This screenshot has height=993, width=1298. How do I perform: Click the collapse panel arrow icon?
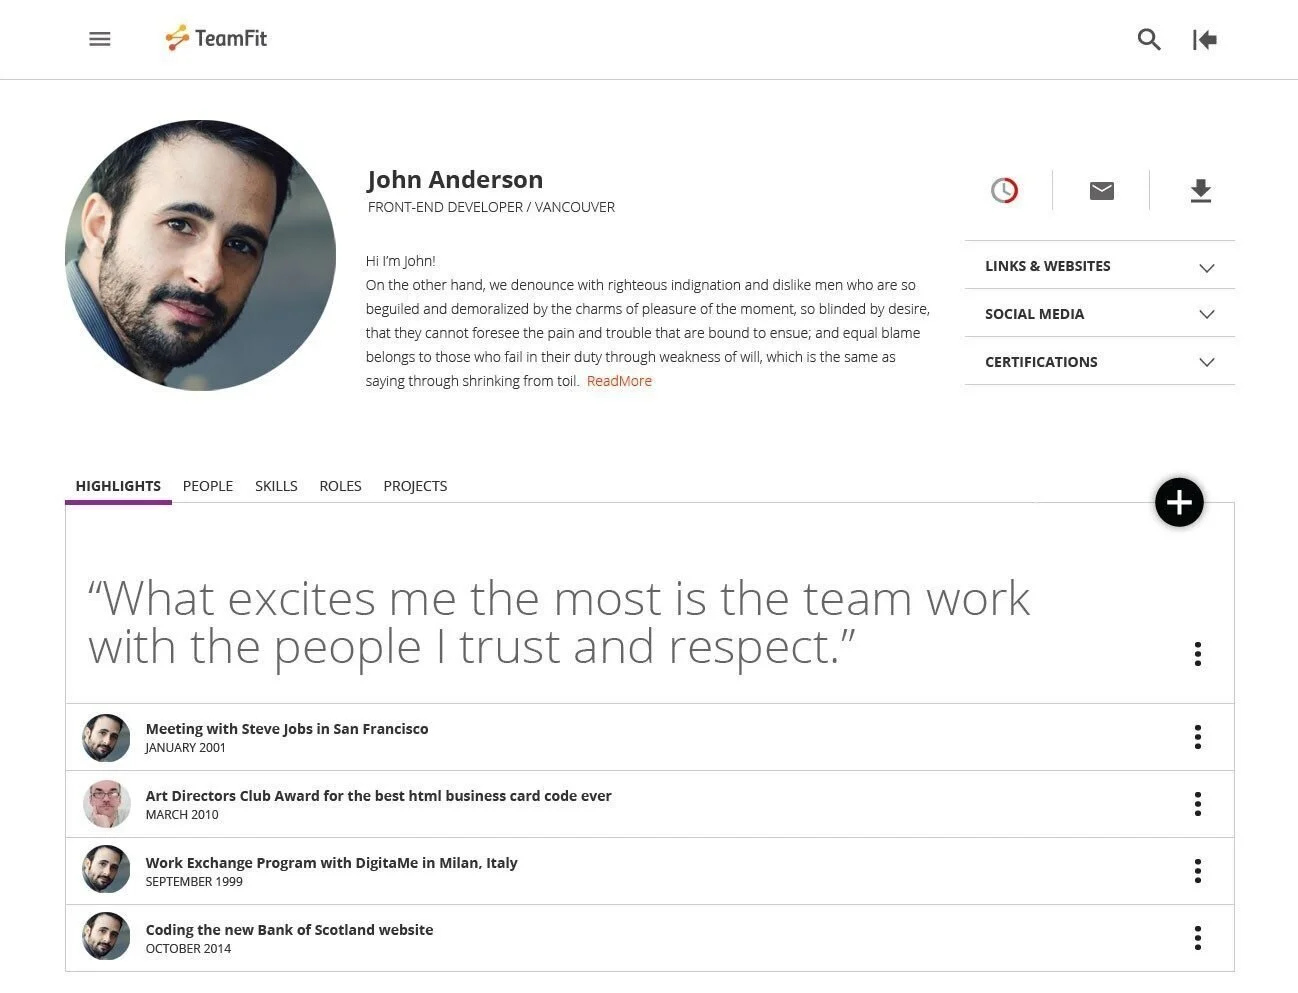[x=1204, y=39]
